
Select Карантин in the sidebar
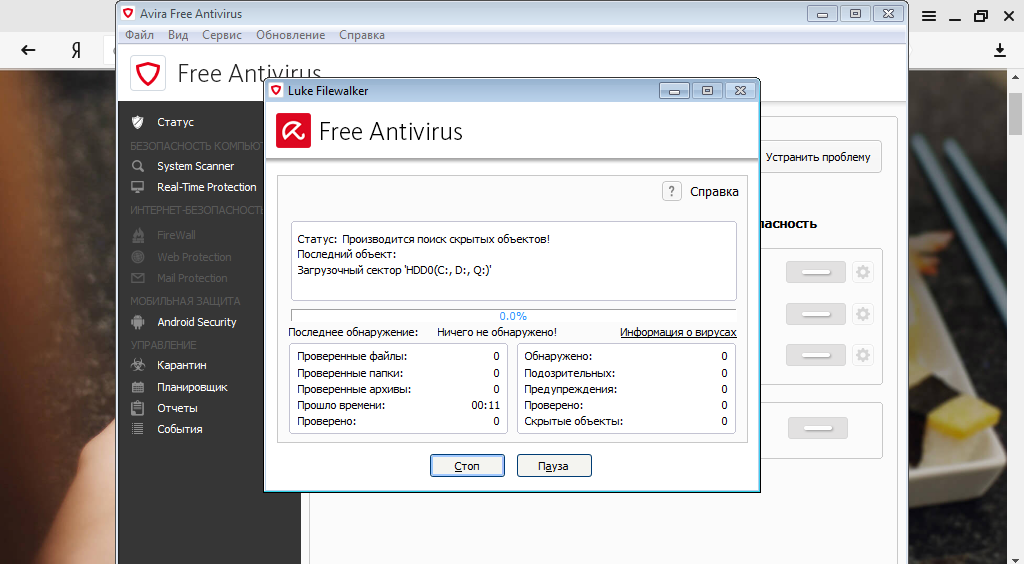pos(182,365)
